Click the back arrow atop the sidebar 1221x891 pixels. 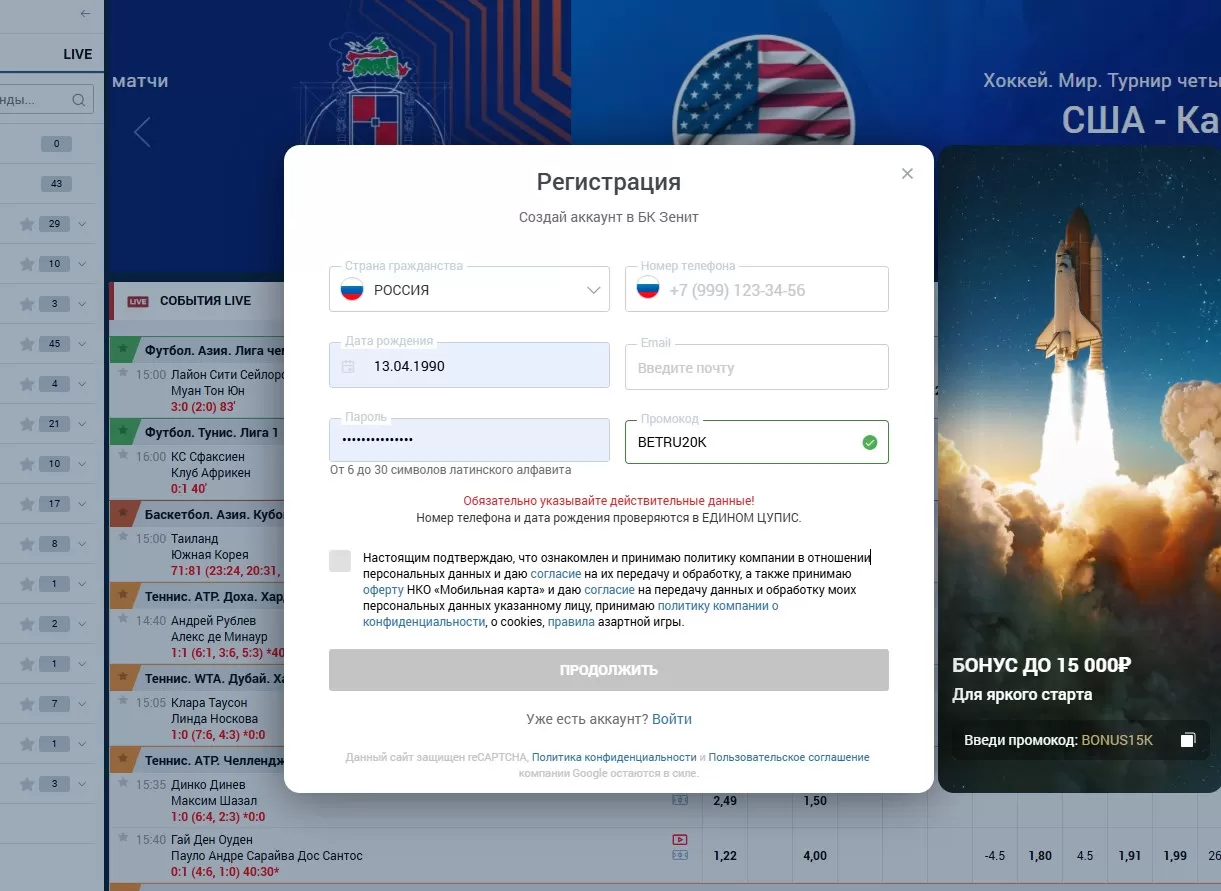85,14
